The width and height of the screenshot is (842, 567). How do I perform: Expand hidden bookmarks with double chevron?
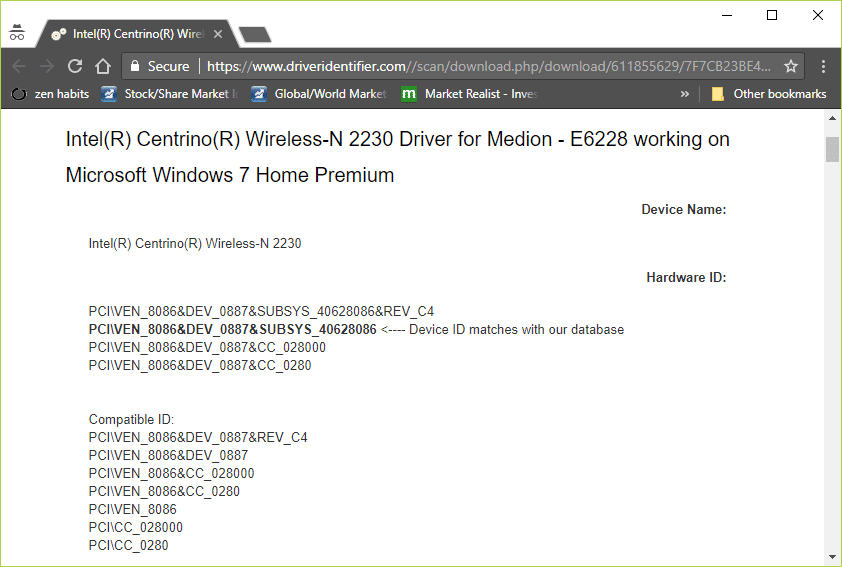[685, 94]
